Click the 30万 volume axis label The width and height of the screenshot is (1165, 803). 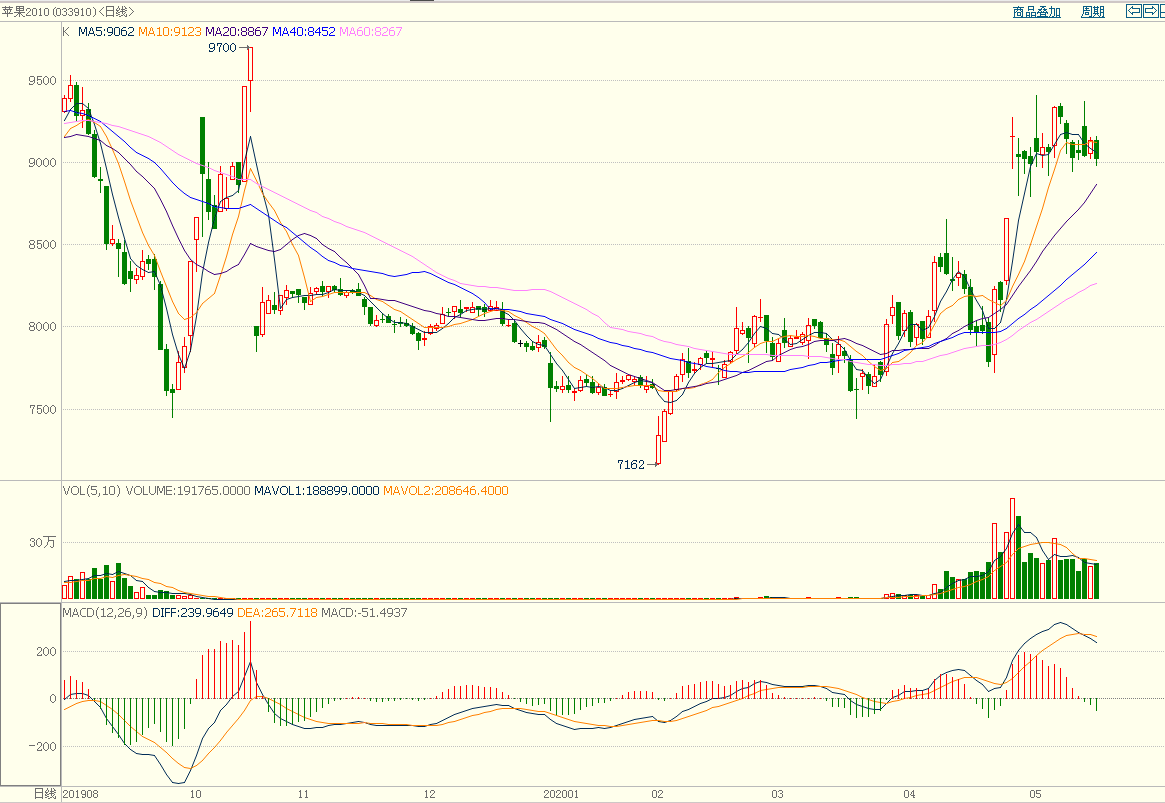coord(42,542)
